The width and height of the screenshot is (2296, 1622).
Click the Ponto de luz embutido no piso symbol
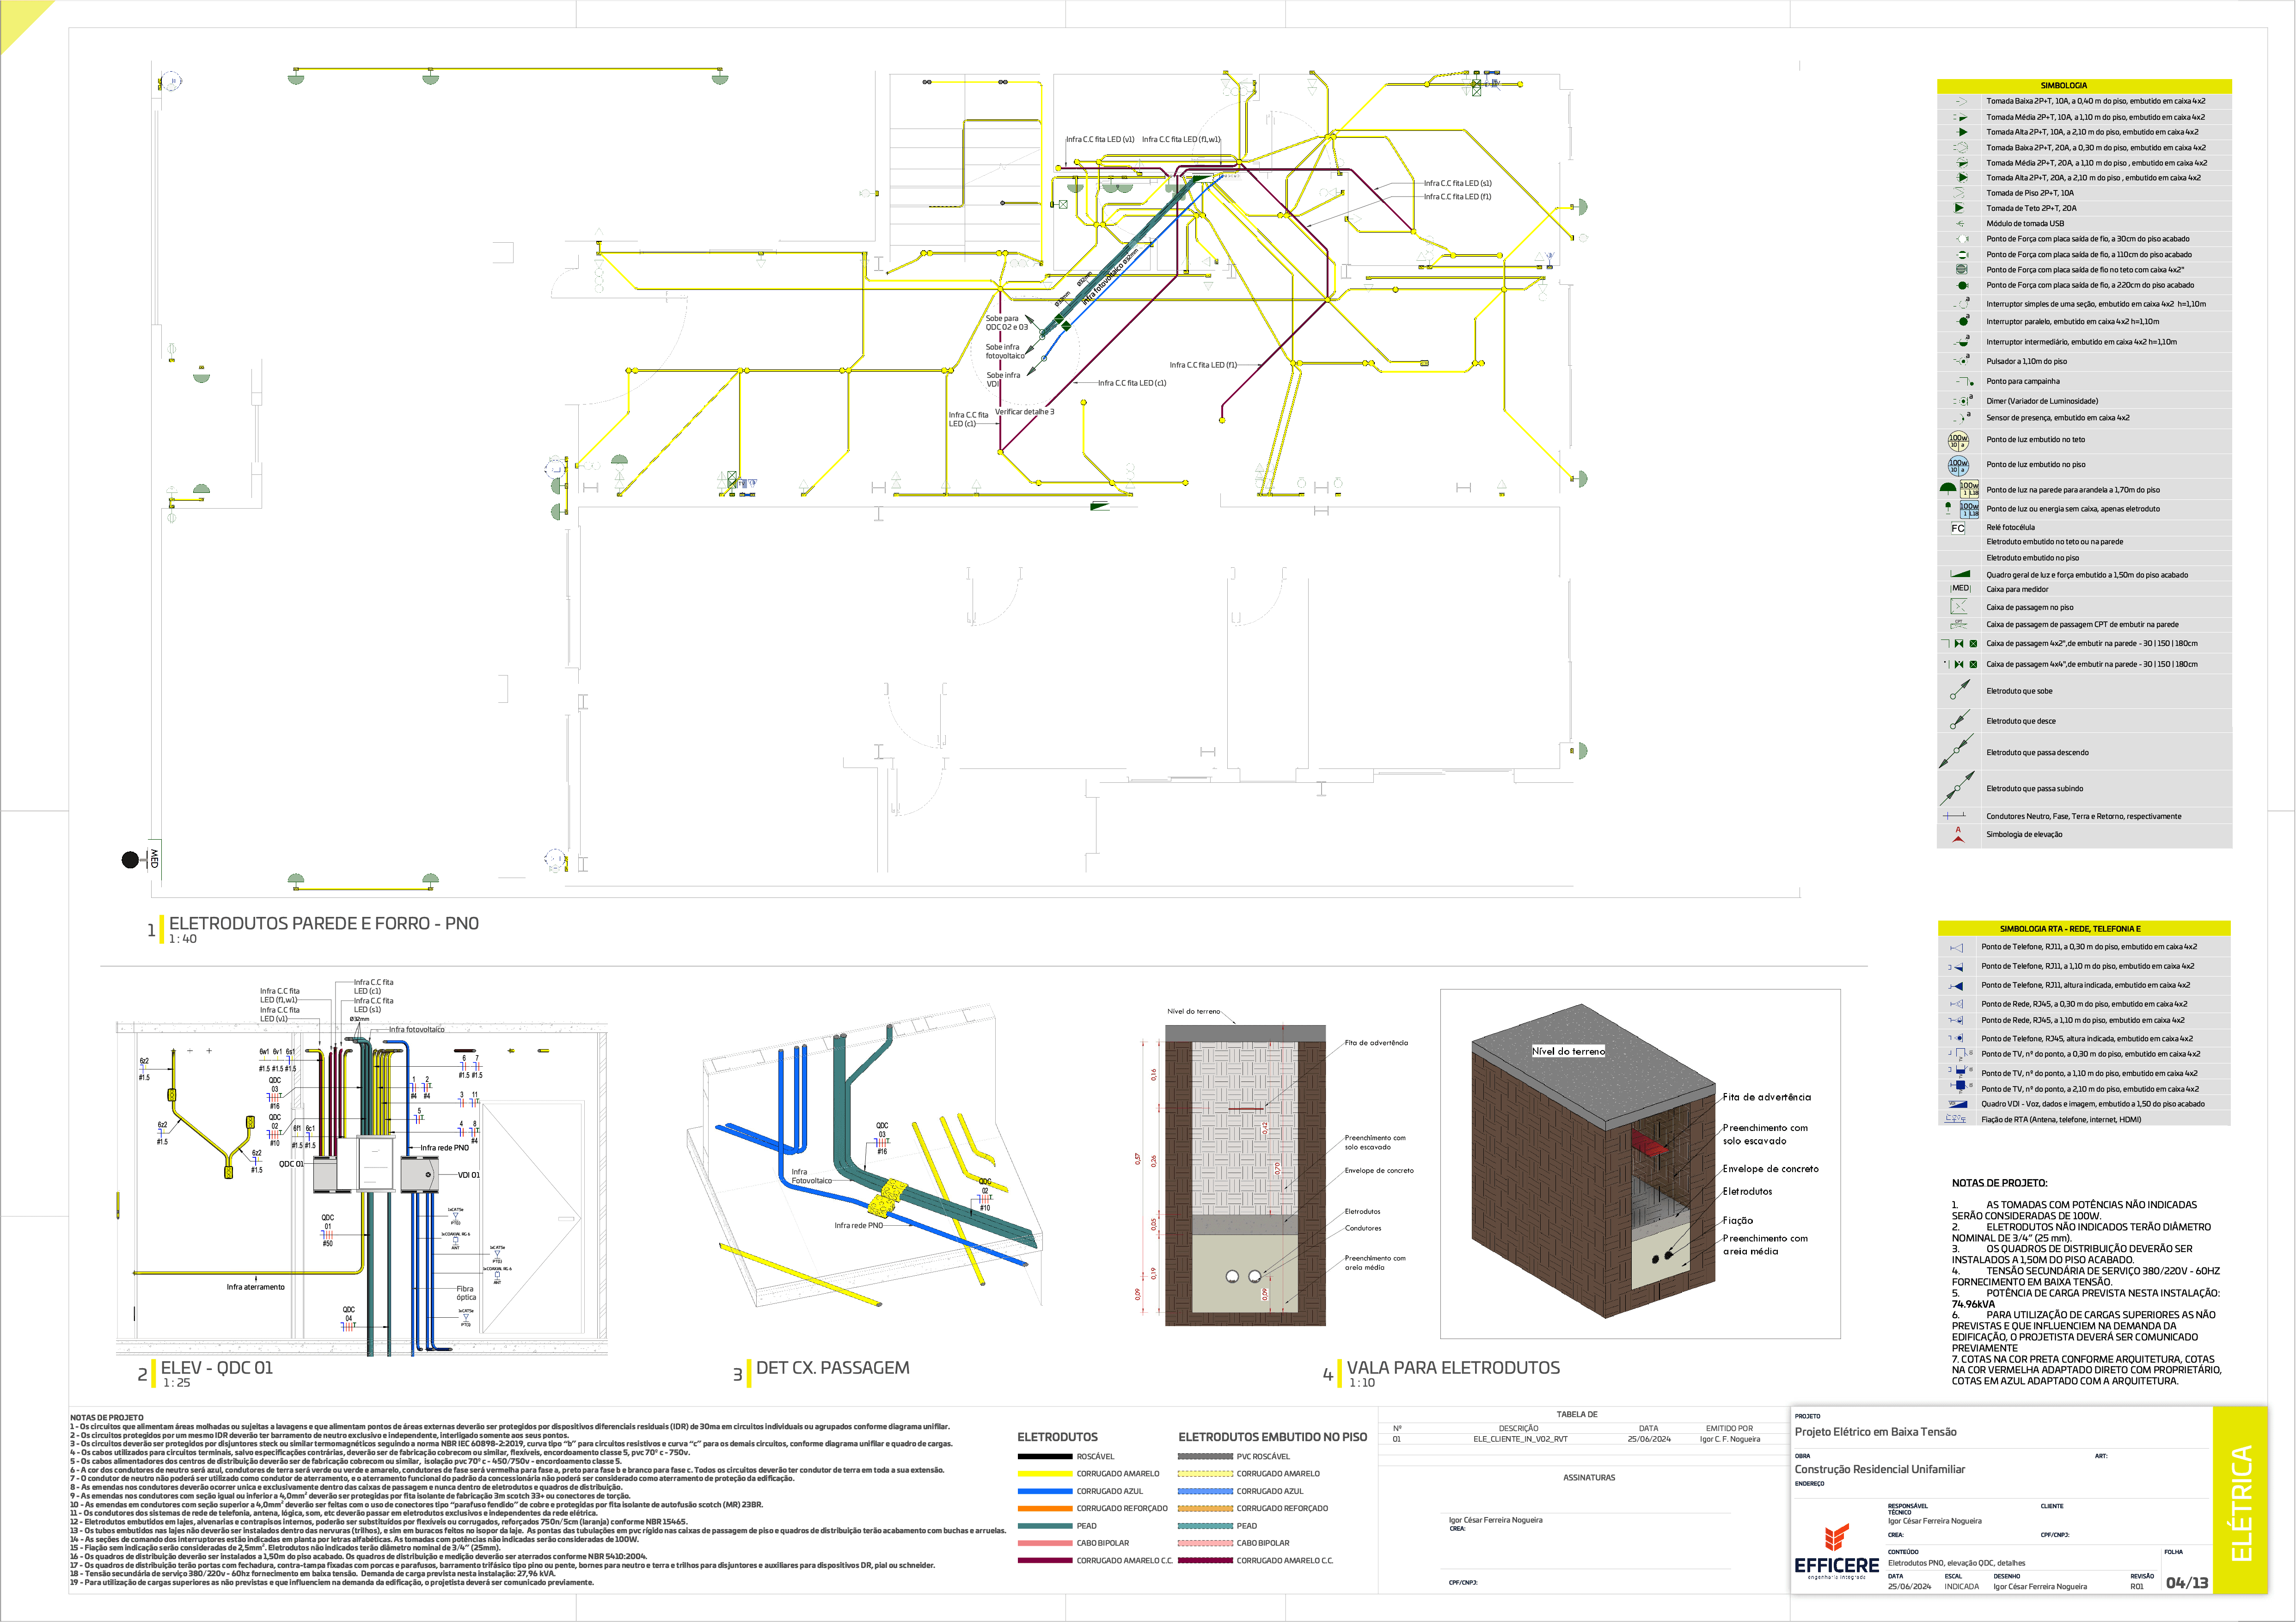(x=1958, y=465)
